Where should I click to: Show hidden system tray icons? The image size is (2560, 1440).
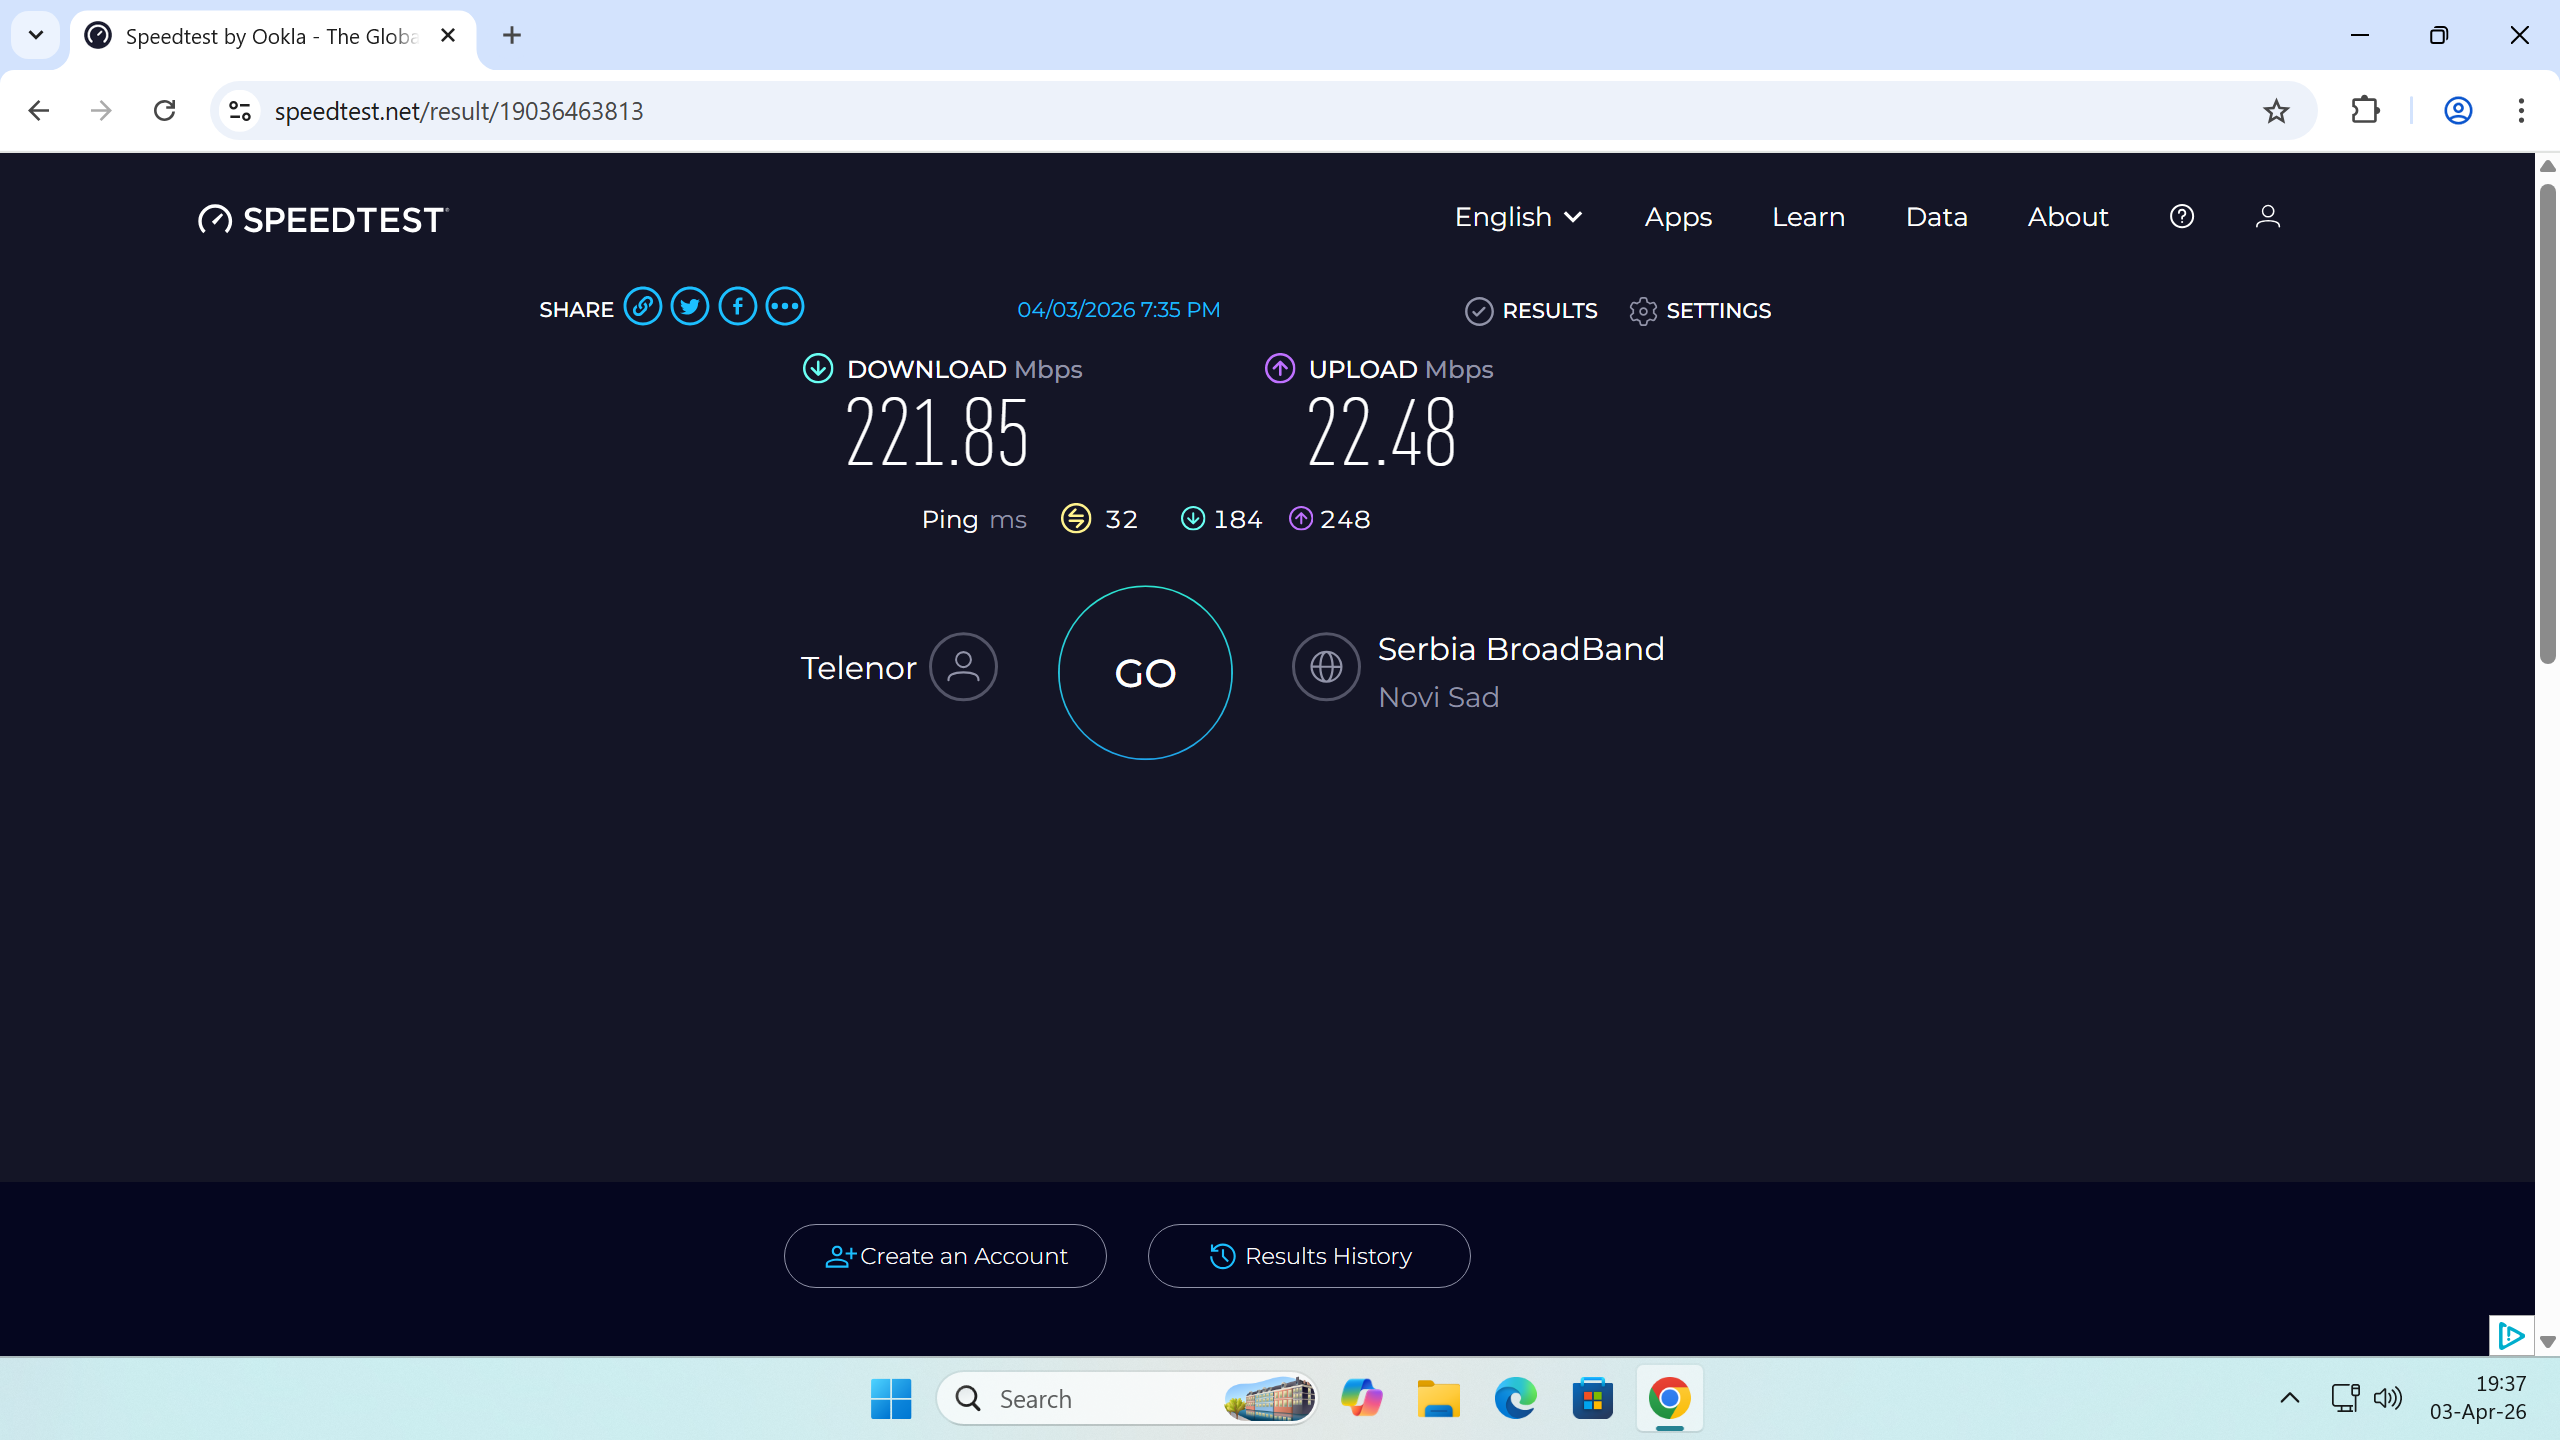[2289, 1398]
